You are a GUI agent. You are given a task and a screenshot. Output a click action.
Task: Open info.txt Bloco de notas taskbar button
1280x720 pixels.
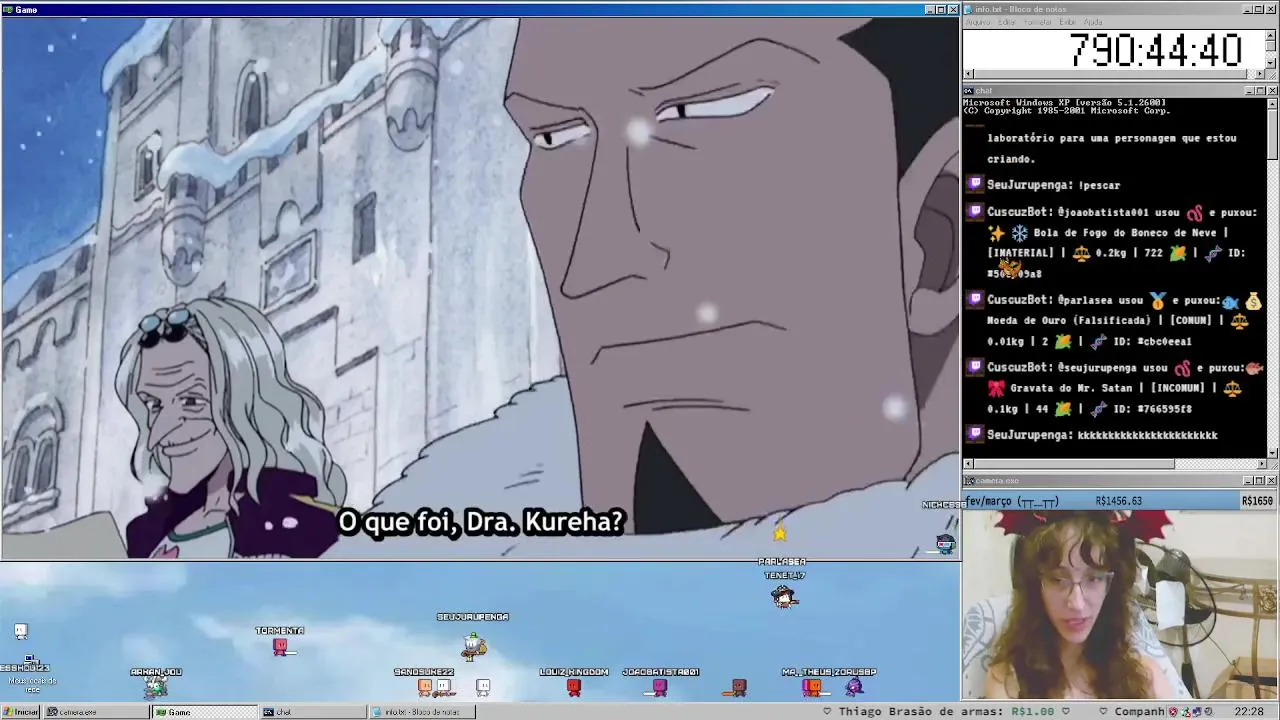pos(422,712)
